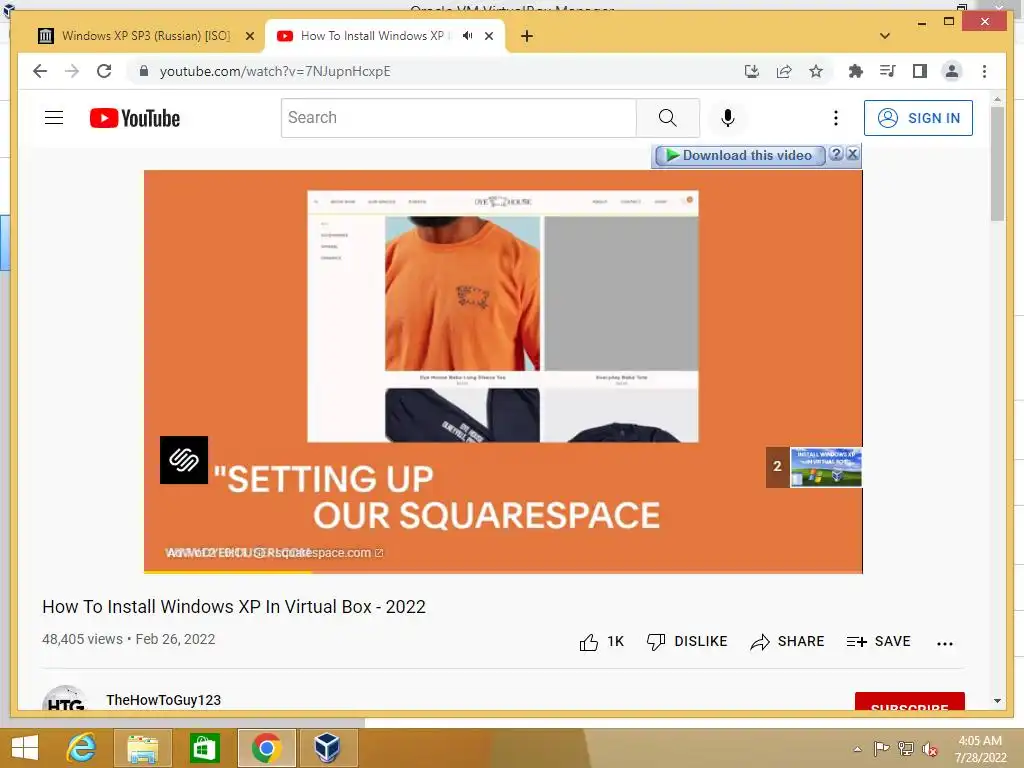Expand the tab search dropdown
This screenshot has height=768, width=1024.
pos(884,36)
